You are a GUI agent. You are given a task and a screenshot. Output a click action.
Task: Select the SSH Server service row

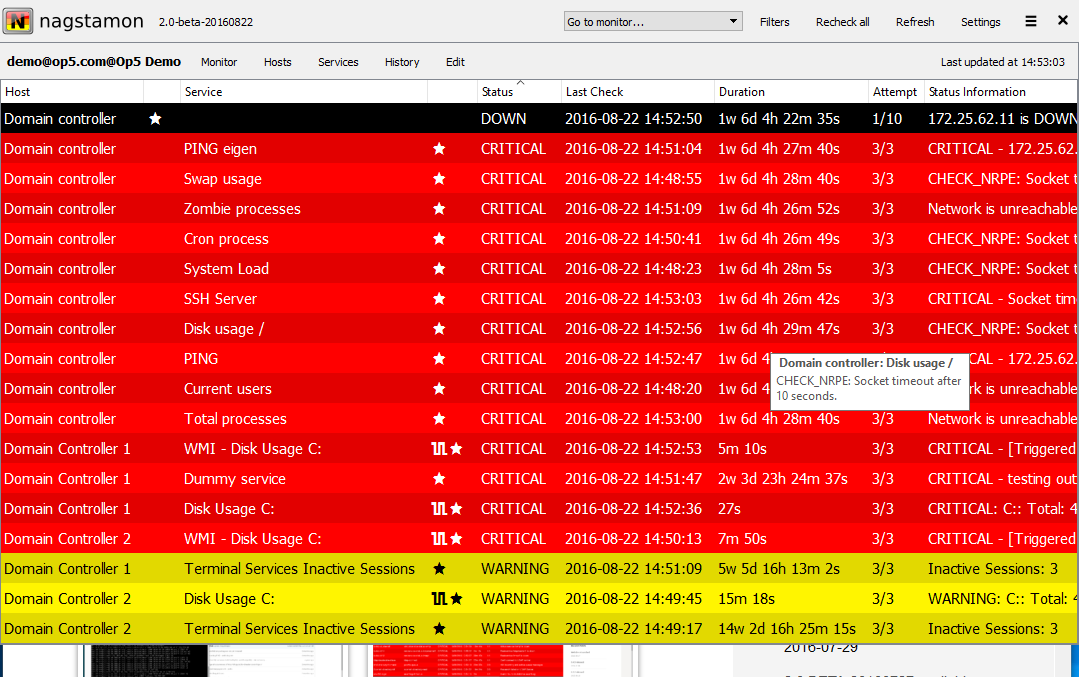(x=220, y=299)
